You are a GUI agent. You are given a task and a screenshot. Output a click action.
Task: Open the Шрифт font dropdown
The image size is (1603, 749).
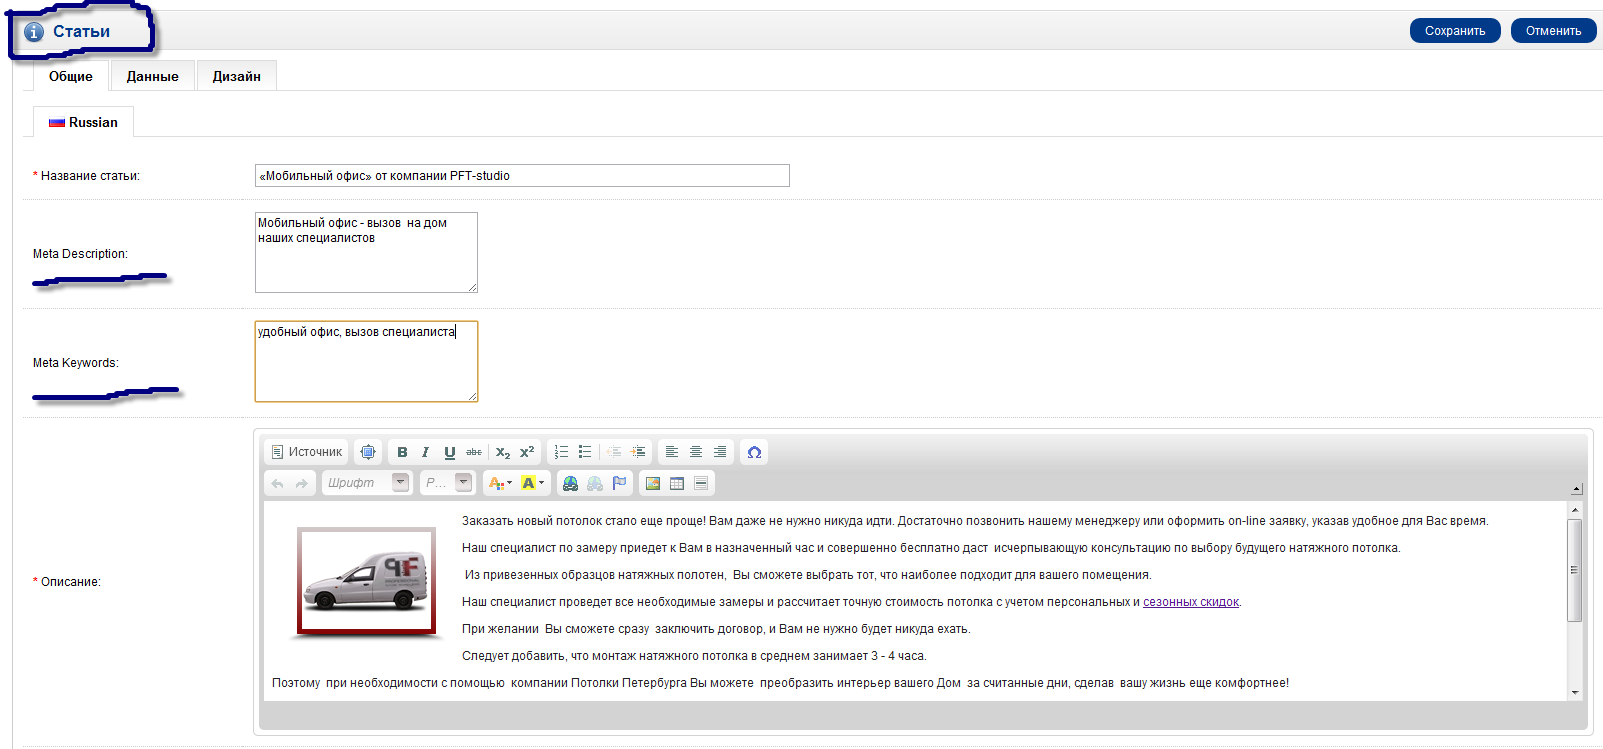[400, 482]
